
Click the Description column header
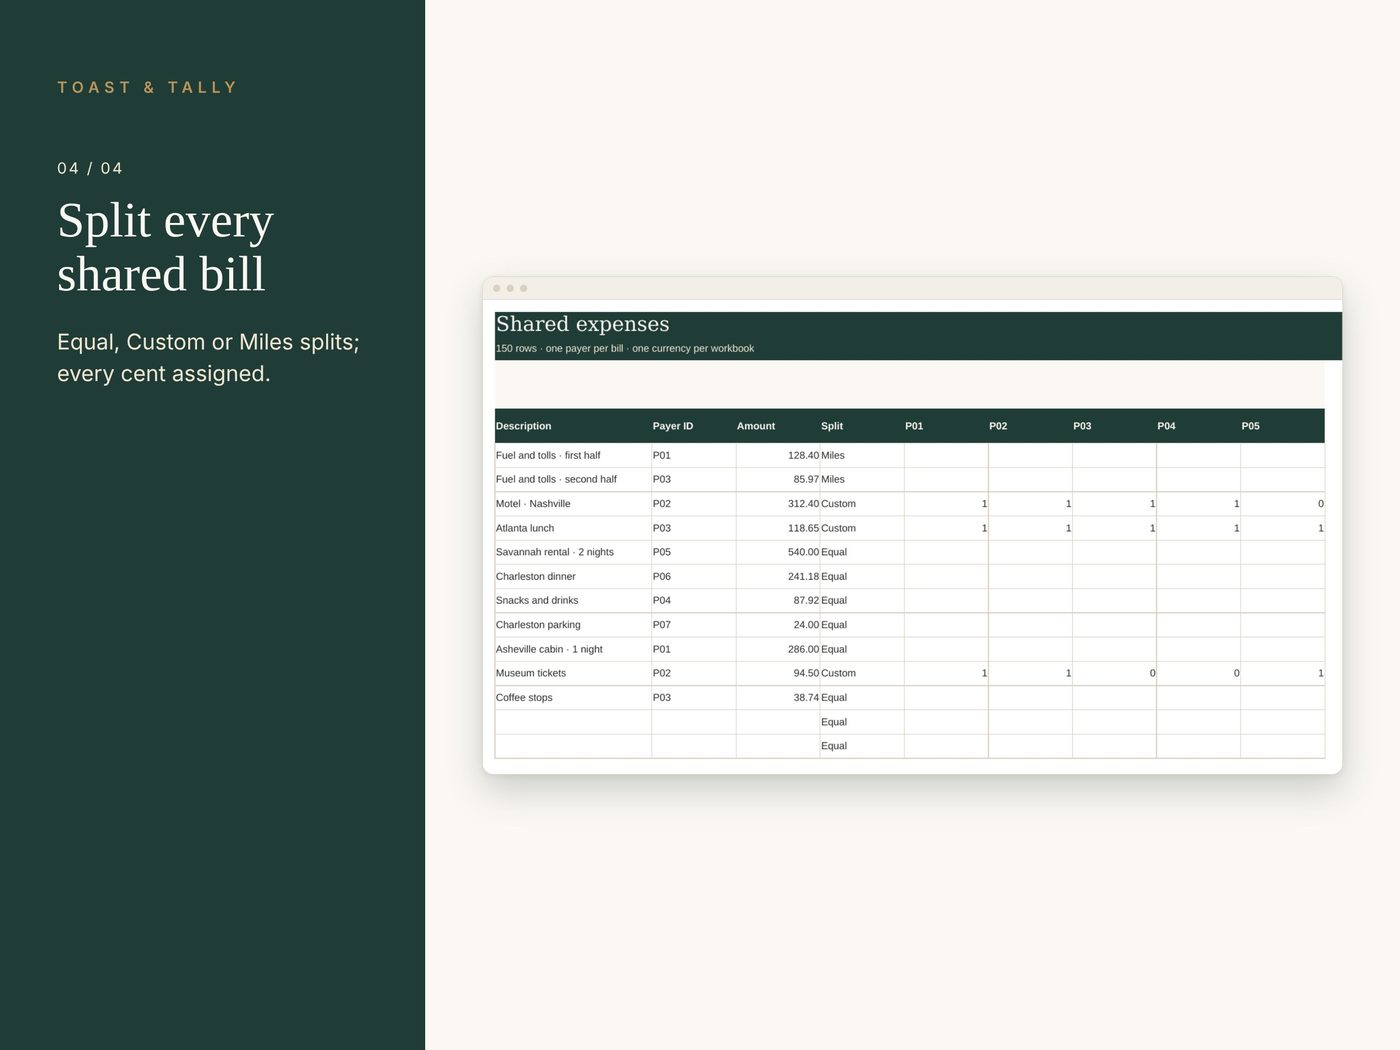coord(573,426)
